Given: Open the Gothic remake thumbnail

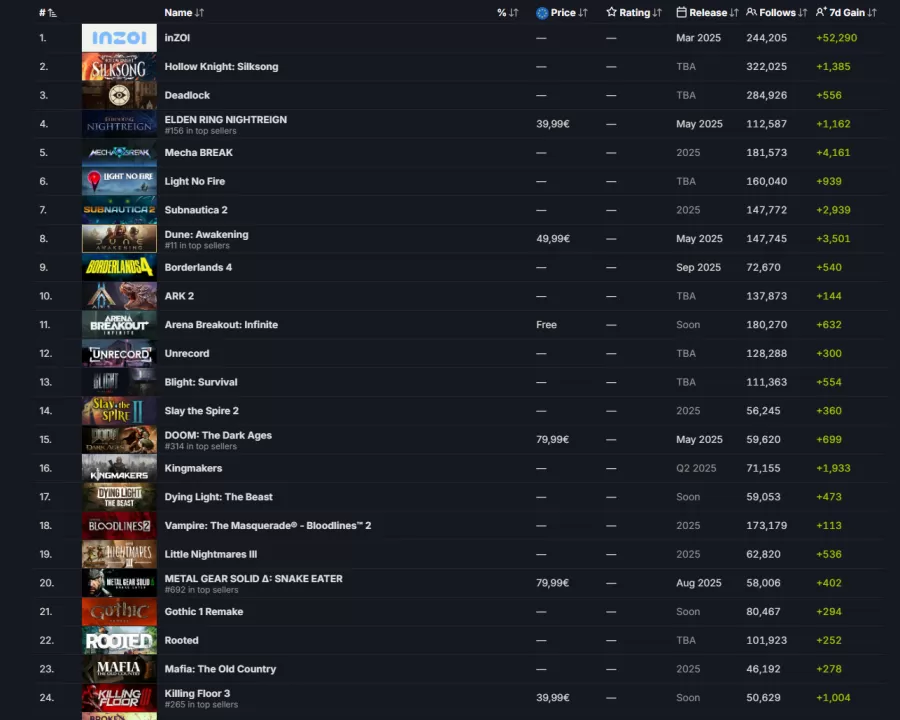Looking at the screenshot, I should pyautogui.click(x=119, y=612).
